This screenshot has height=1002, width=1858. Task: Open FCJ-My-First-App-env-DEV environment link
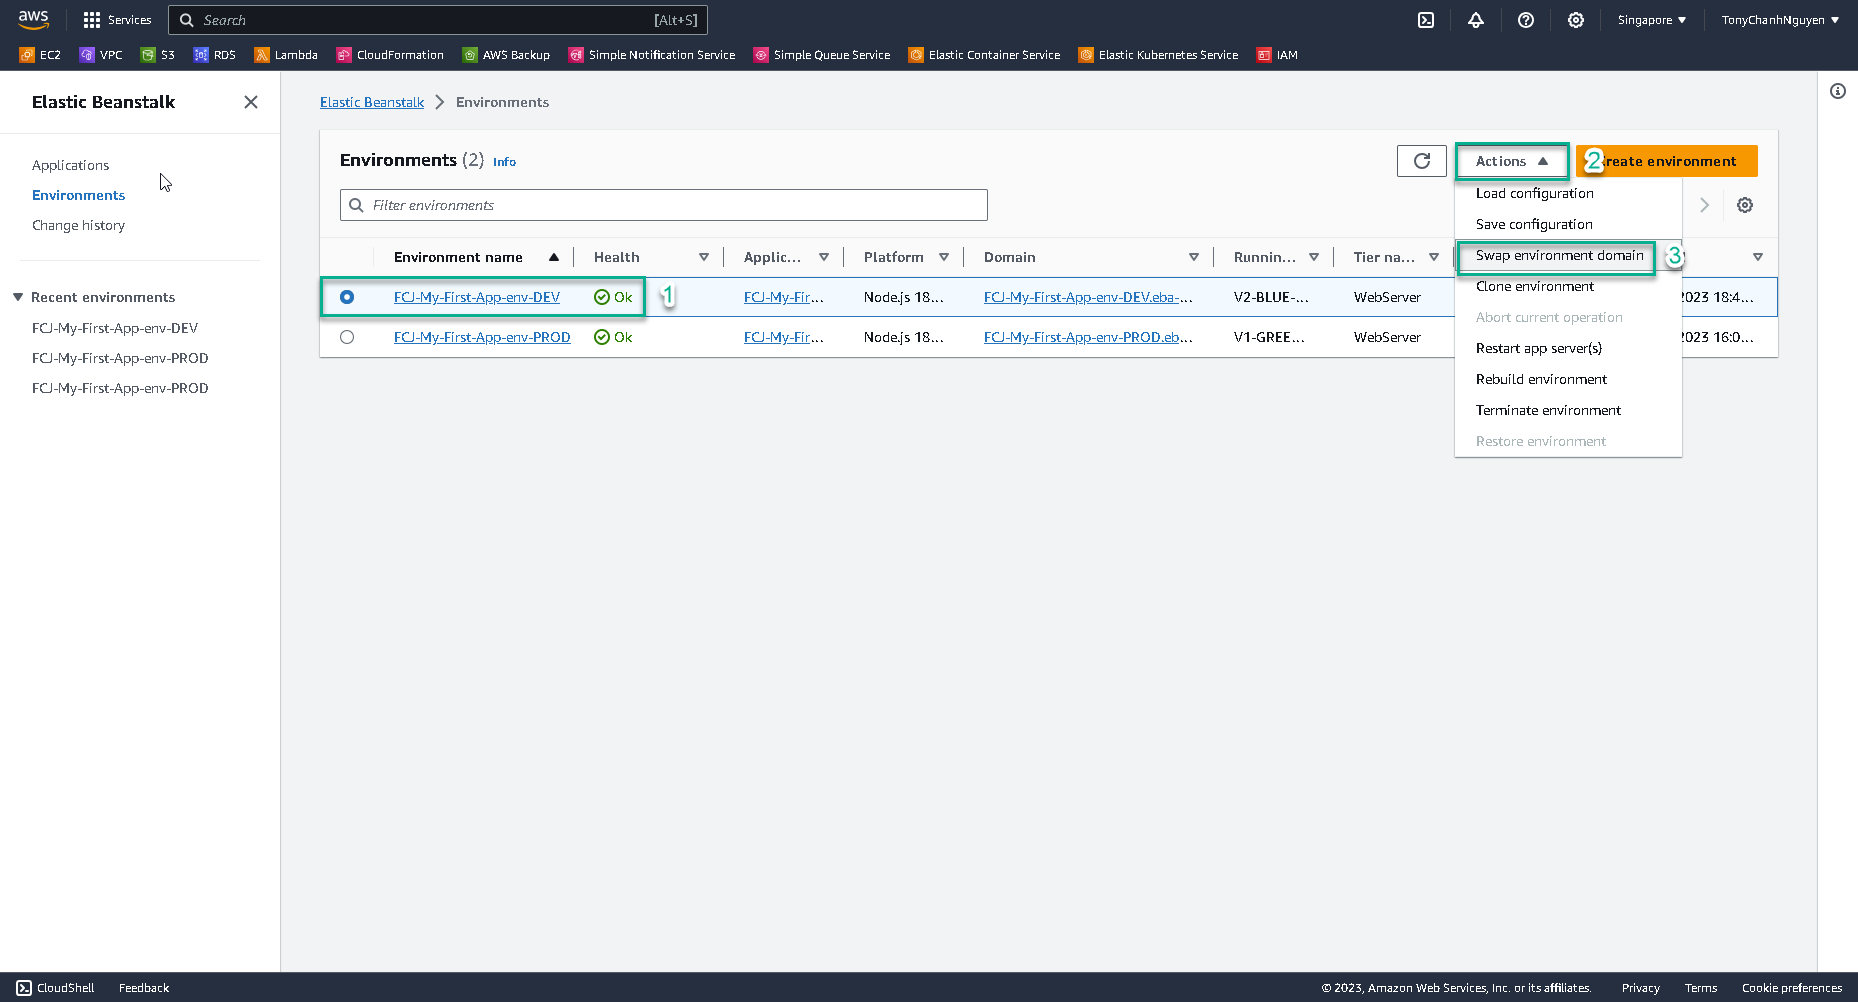click(477, 297)
